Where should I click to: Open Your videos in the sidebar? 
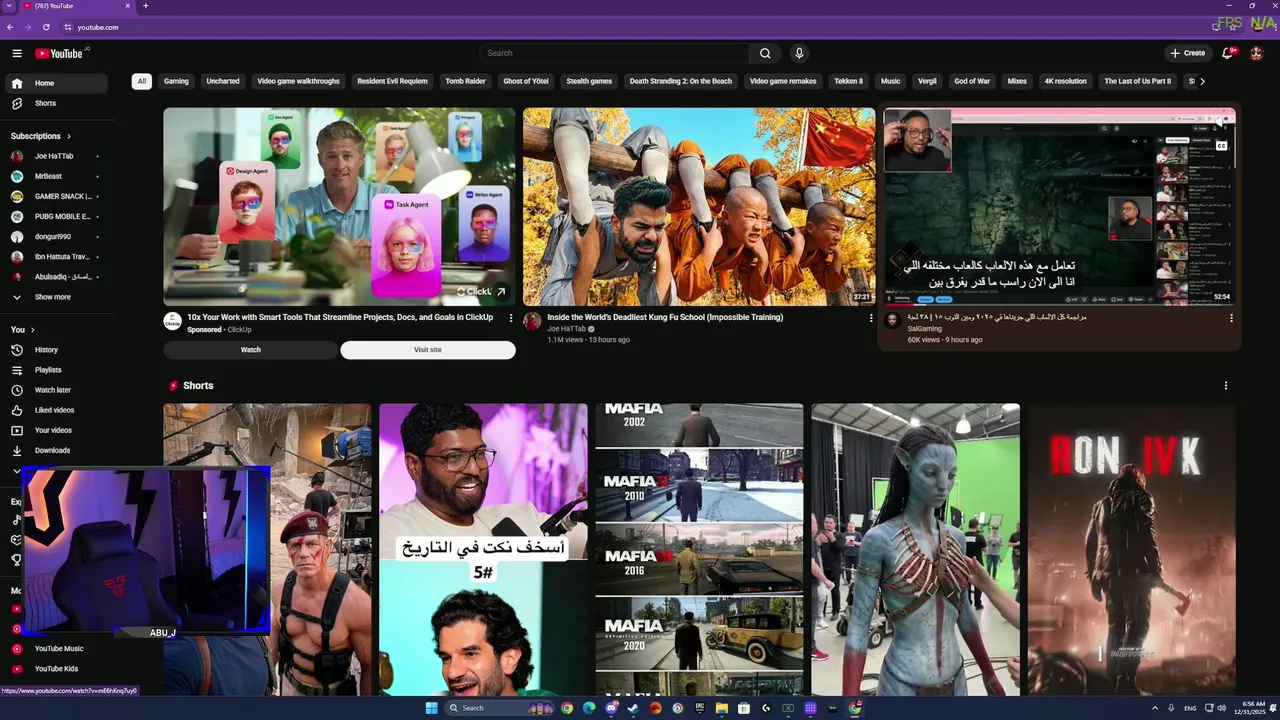pos(58,430)
